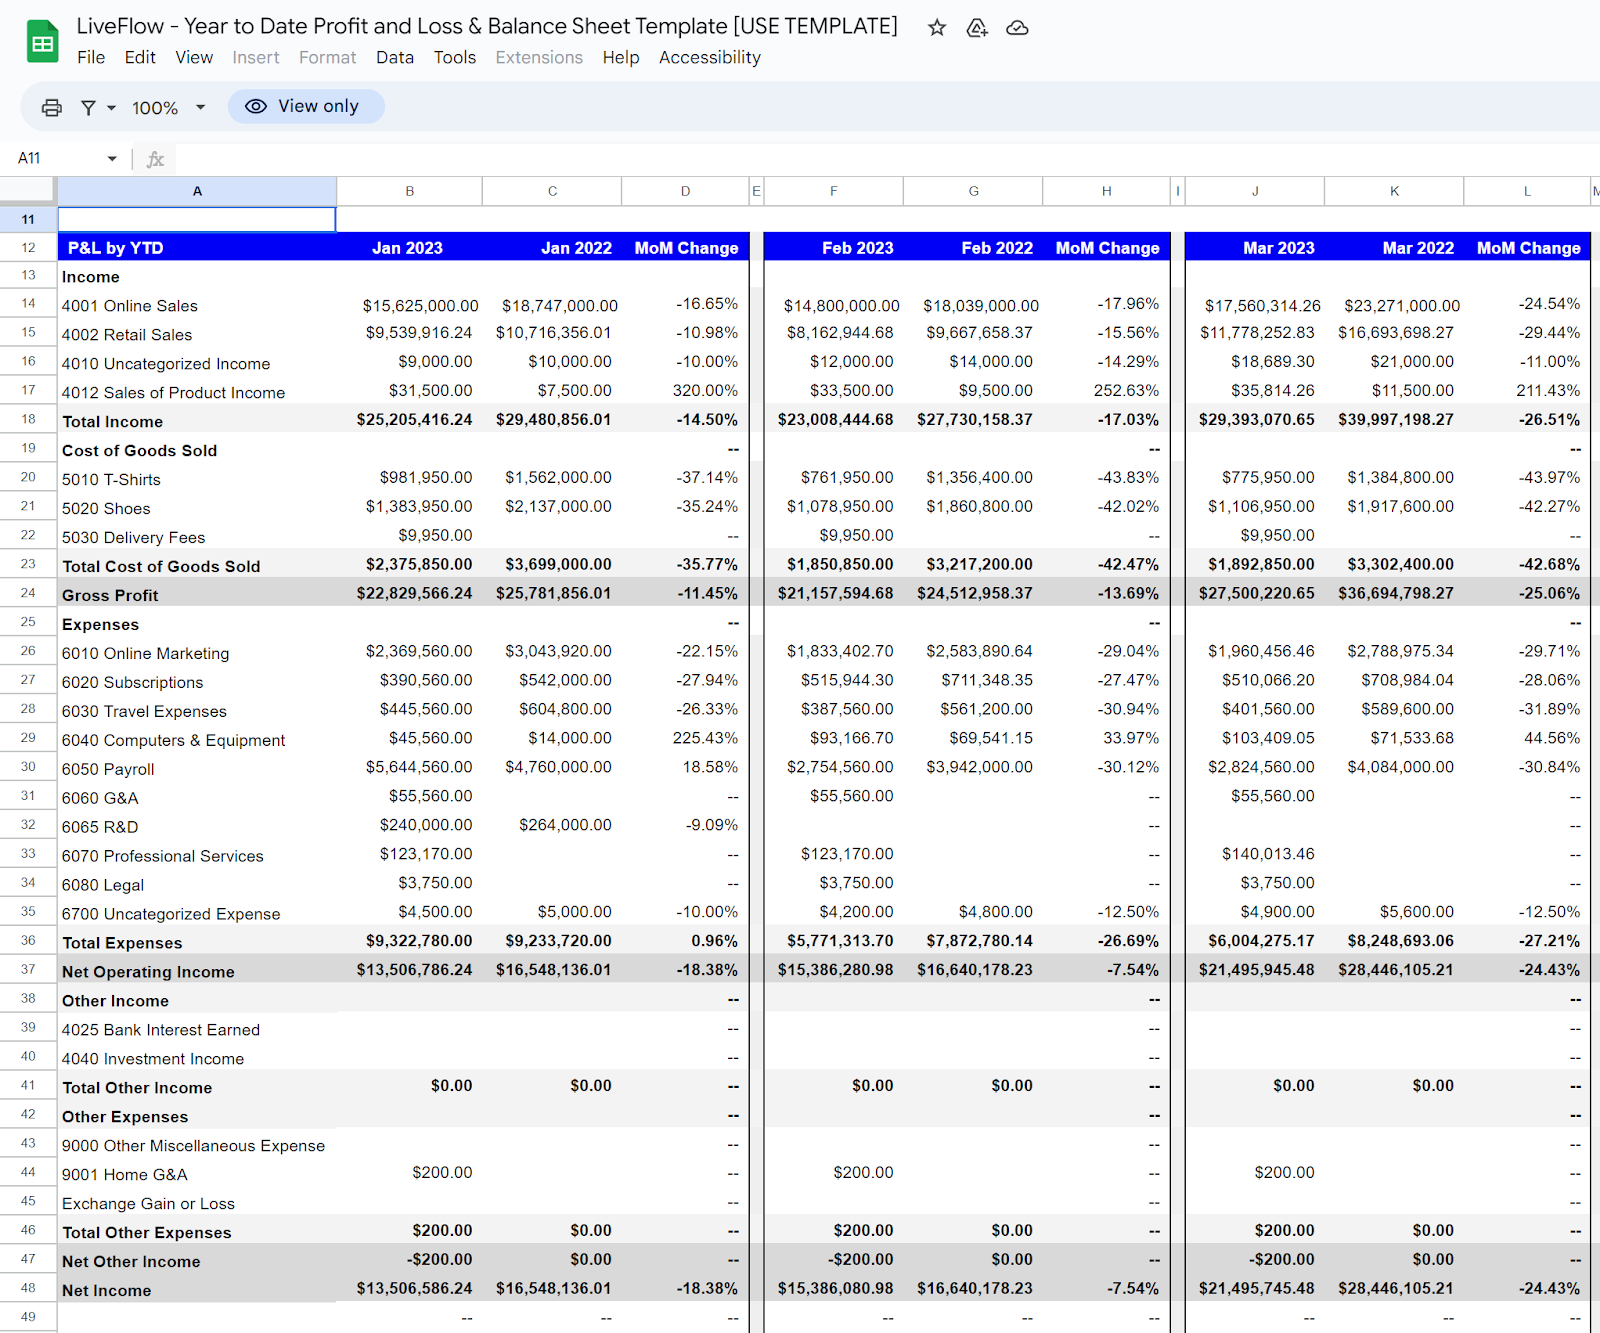Open the Accessibility menu
Image resolution: width=1600 pixels, height=1333 pixels.
709,57
